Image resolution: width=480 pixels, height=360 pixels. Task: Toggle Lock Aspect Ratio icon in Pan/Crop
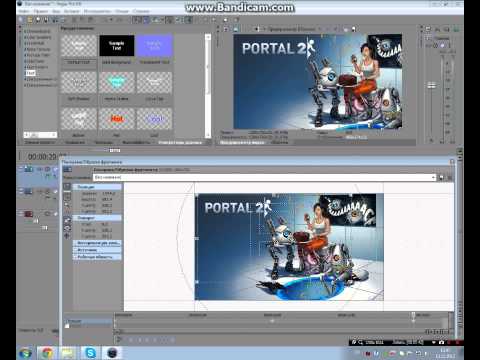pos(67,228)
